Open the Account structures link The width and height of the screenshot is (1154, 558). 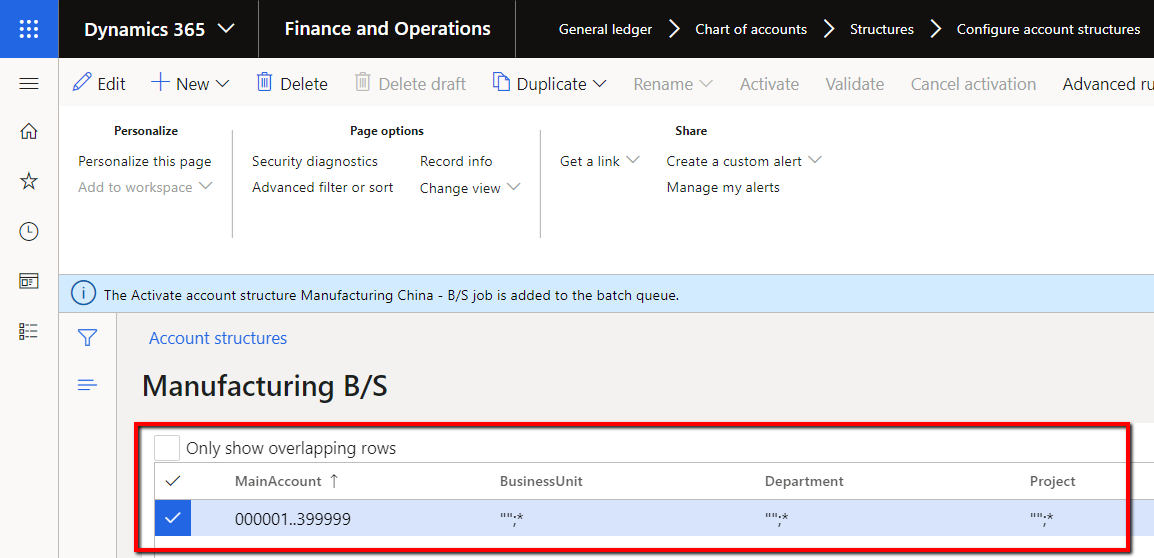tap(218, 338)
